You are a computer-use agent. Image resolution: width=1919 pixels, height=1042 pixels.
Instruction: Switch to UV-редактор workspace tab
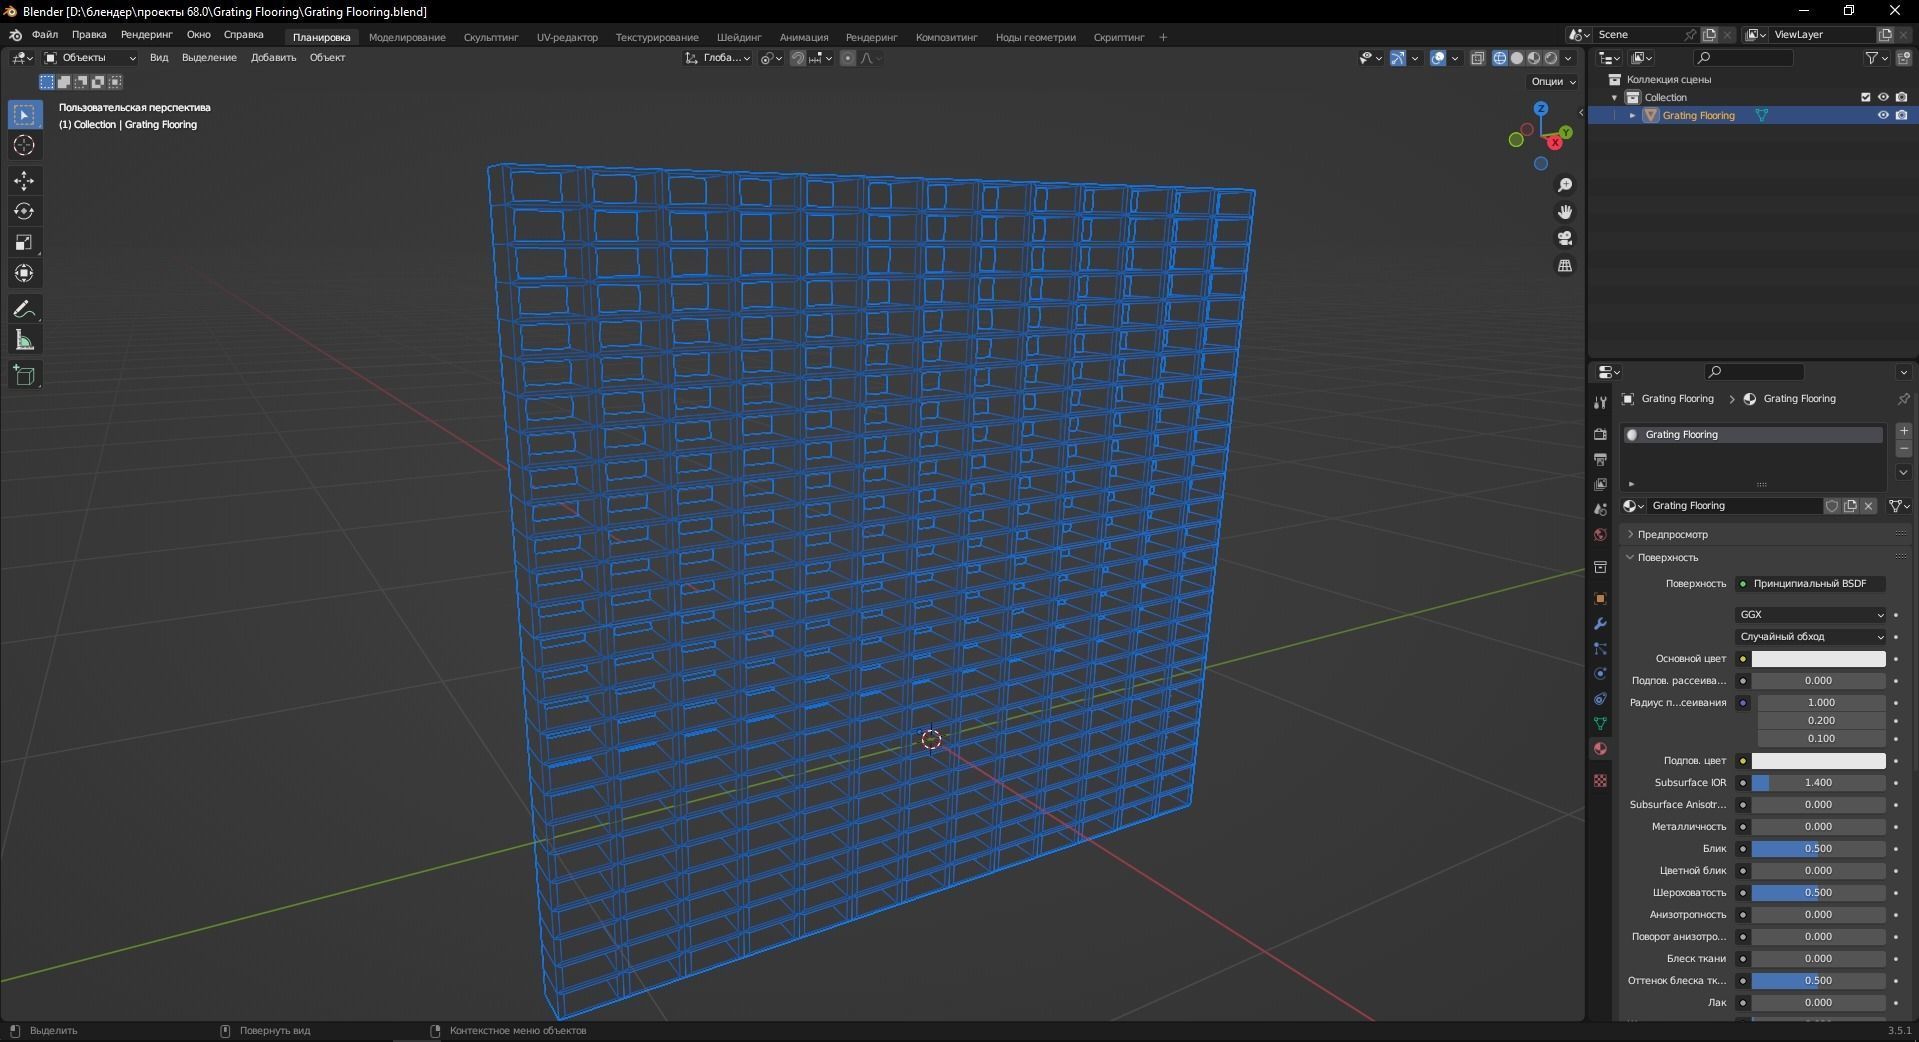tap(567, 38)
